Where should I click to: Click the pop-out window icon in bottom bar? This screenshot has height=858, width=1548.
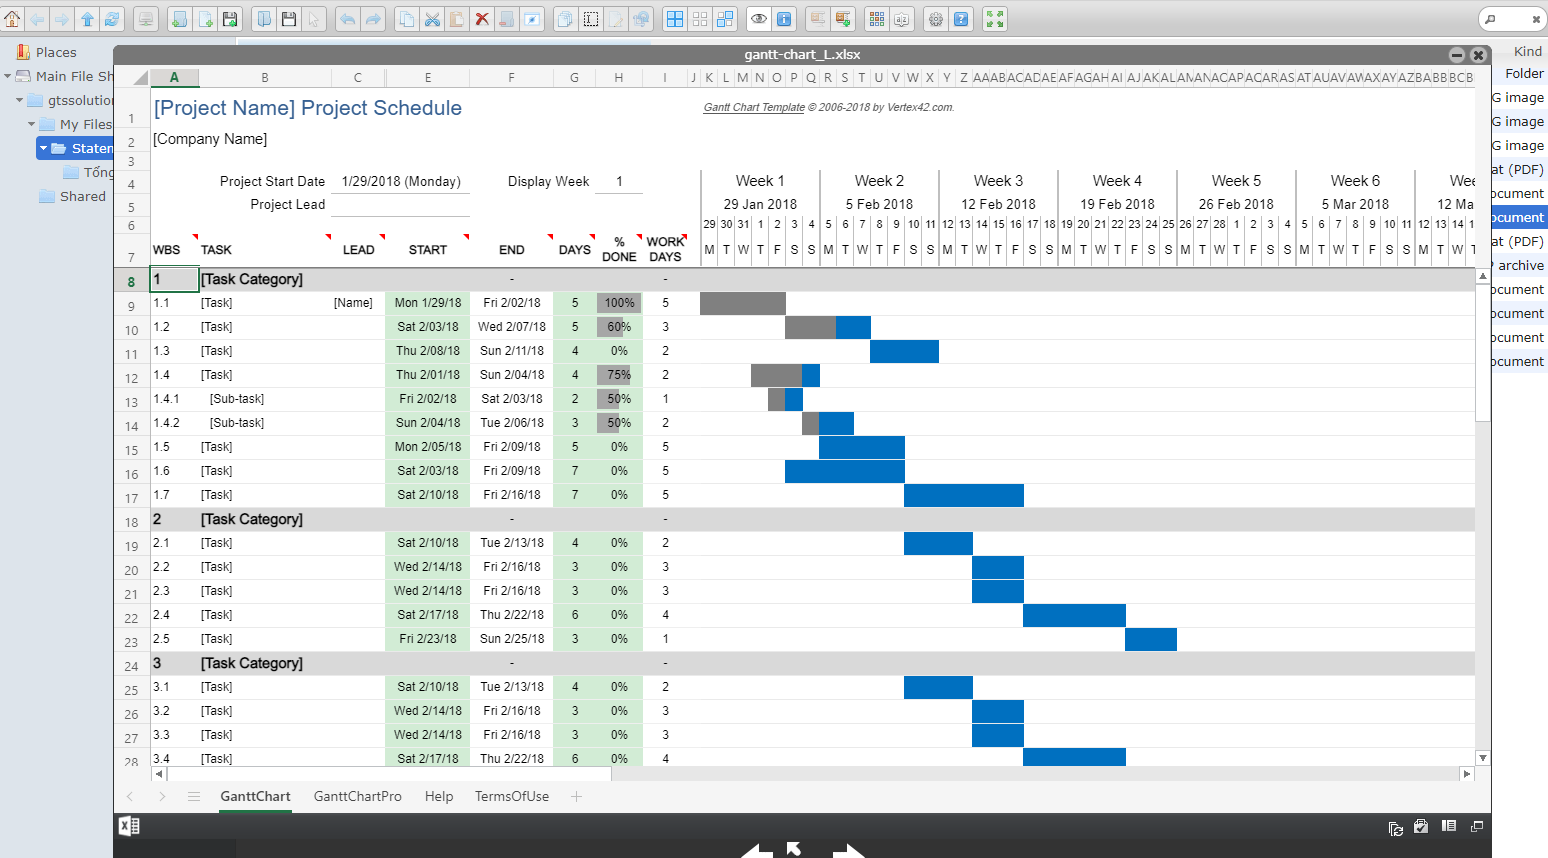(1476, 826)
